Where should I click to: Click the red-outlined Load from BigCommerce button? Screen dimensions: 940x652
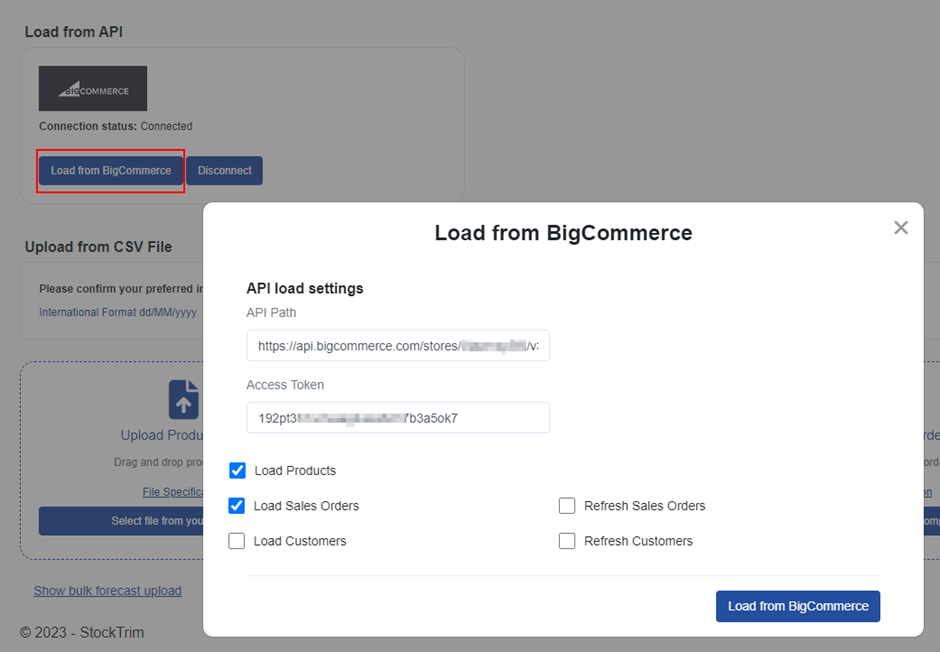tap(111, 171)
